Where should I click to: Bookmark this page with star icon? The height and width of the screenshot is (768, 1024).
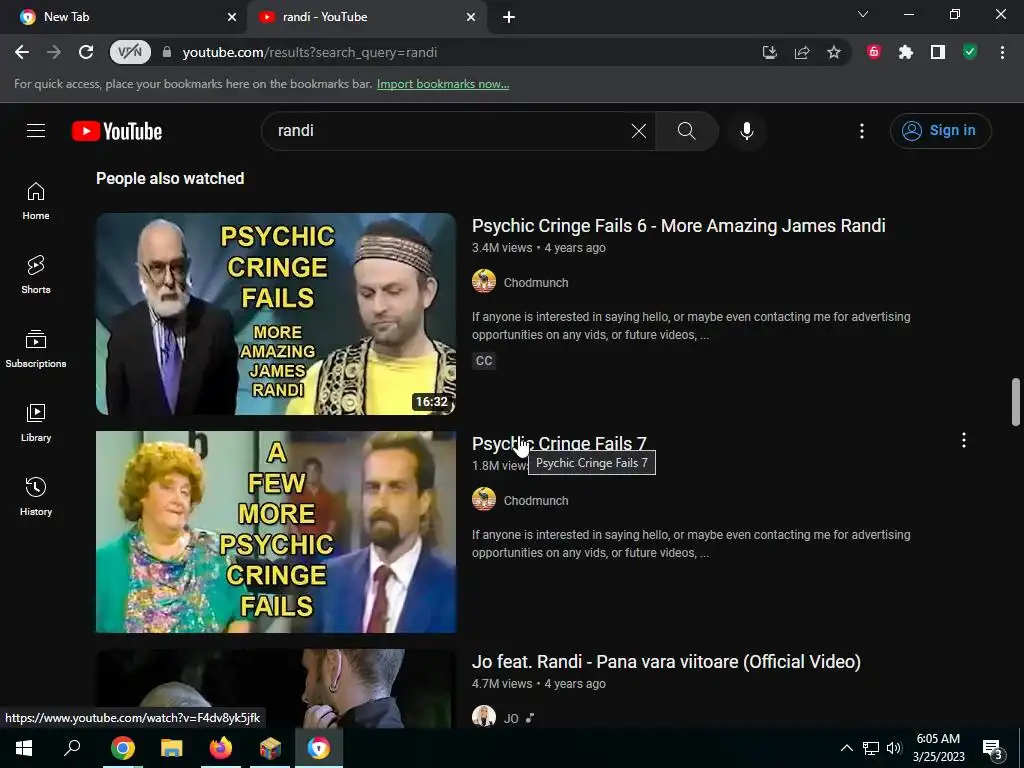click(x=834, y=52)
